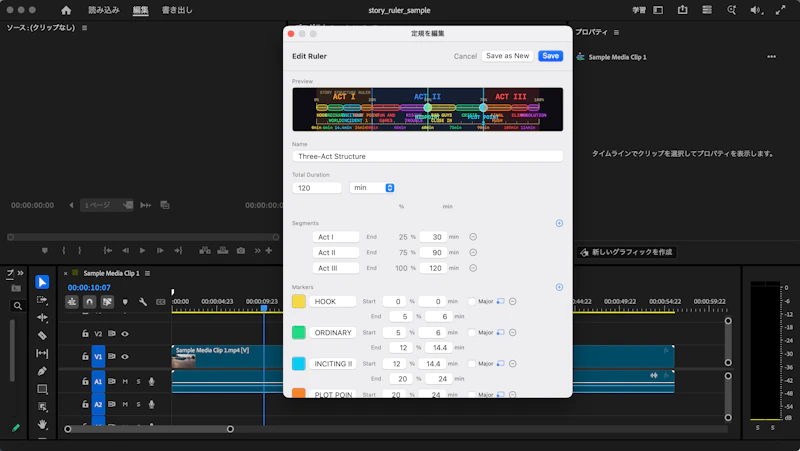
Task: Click Save as New button
Action: point(508,56)
